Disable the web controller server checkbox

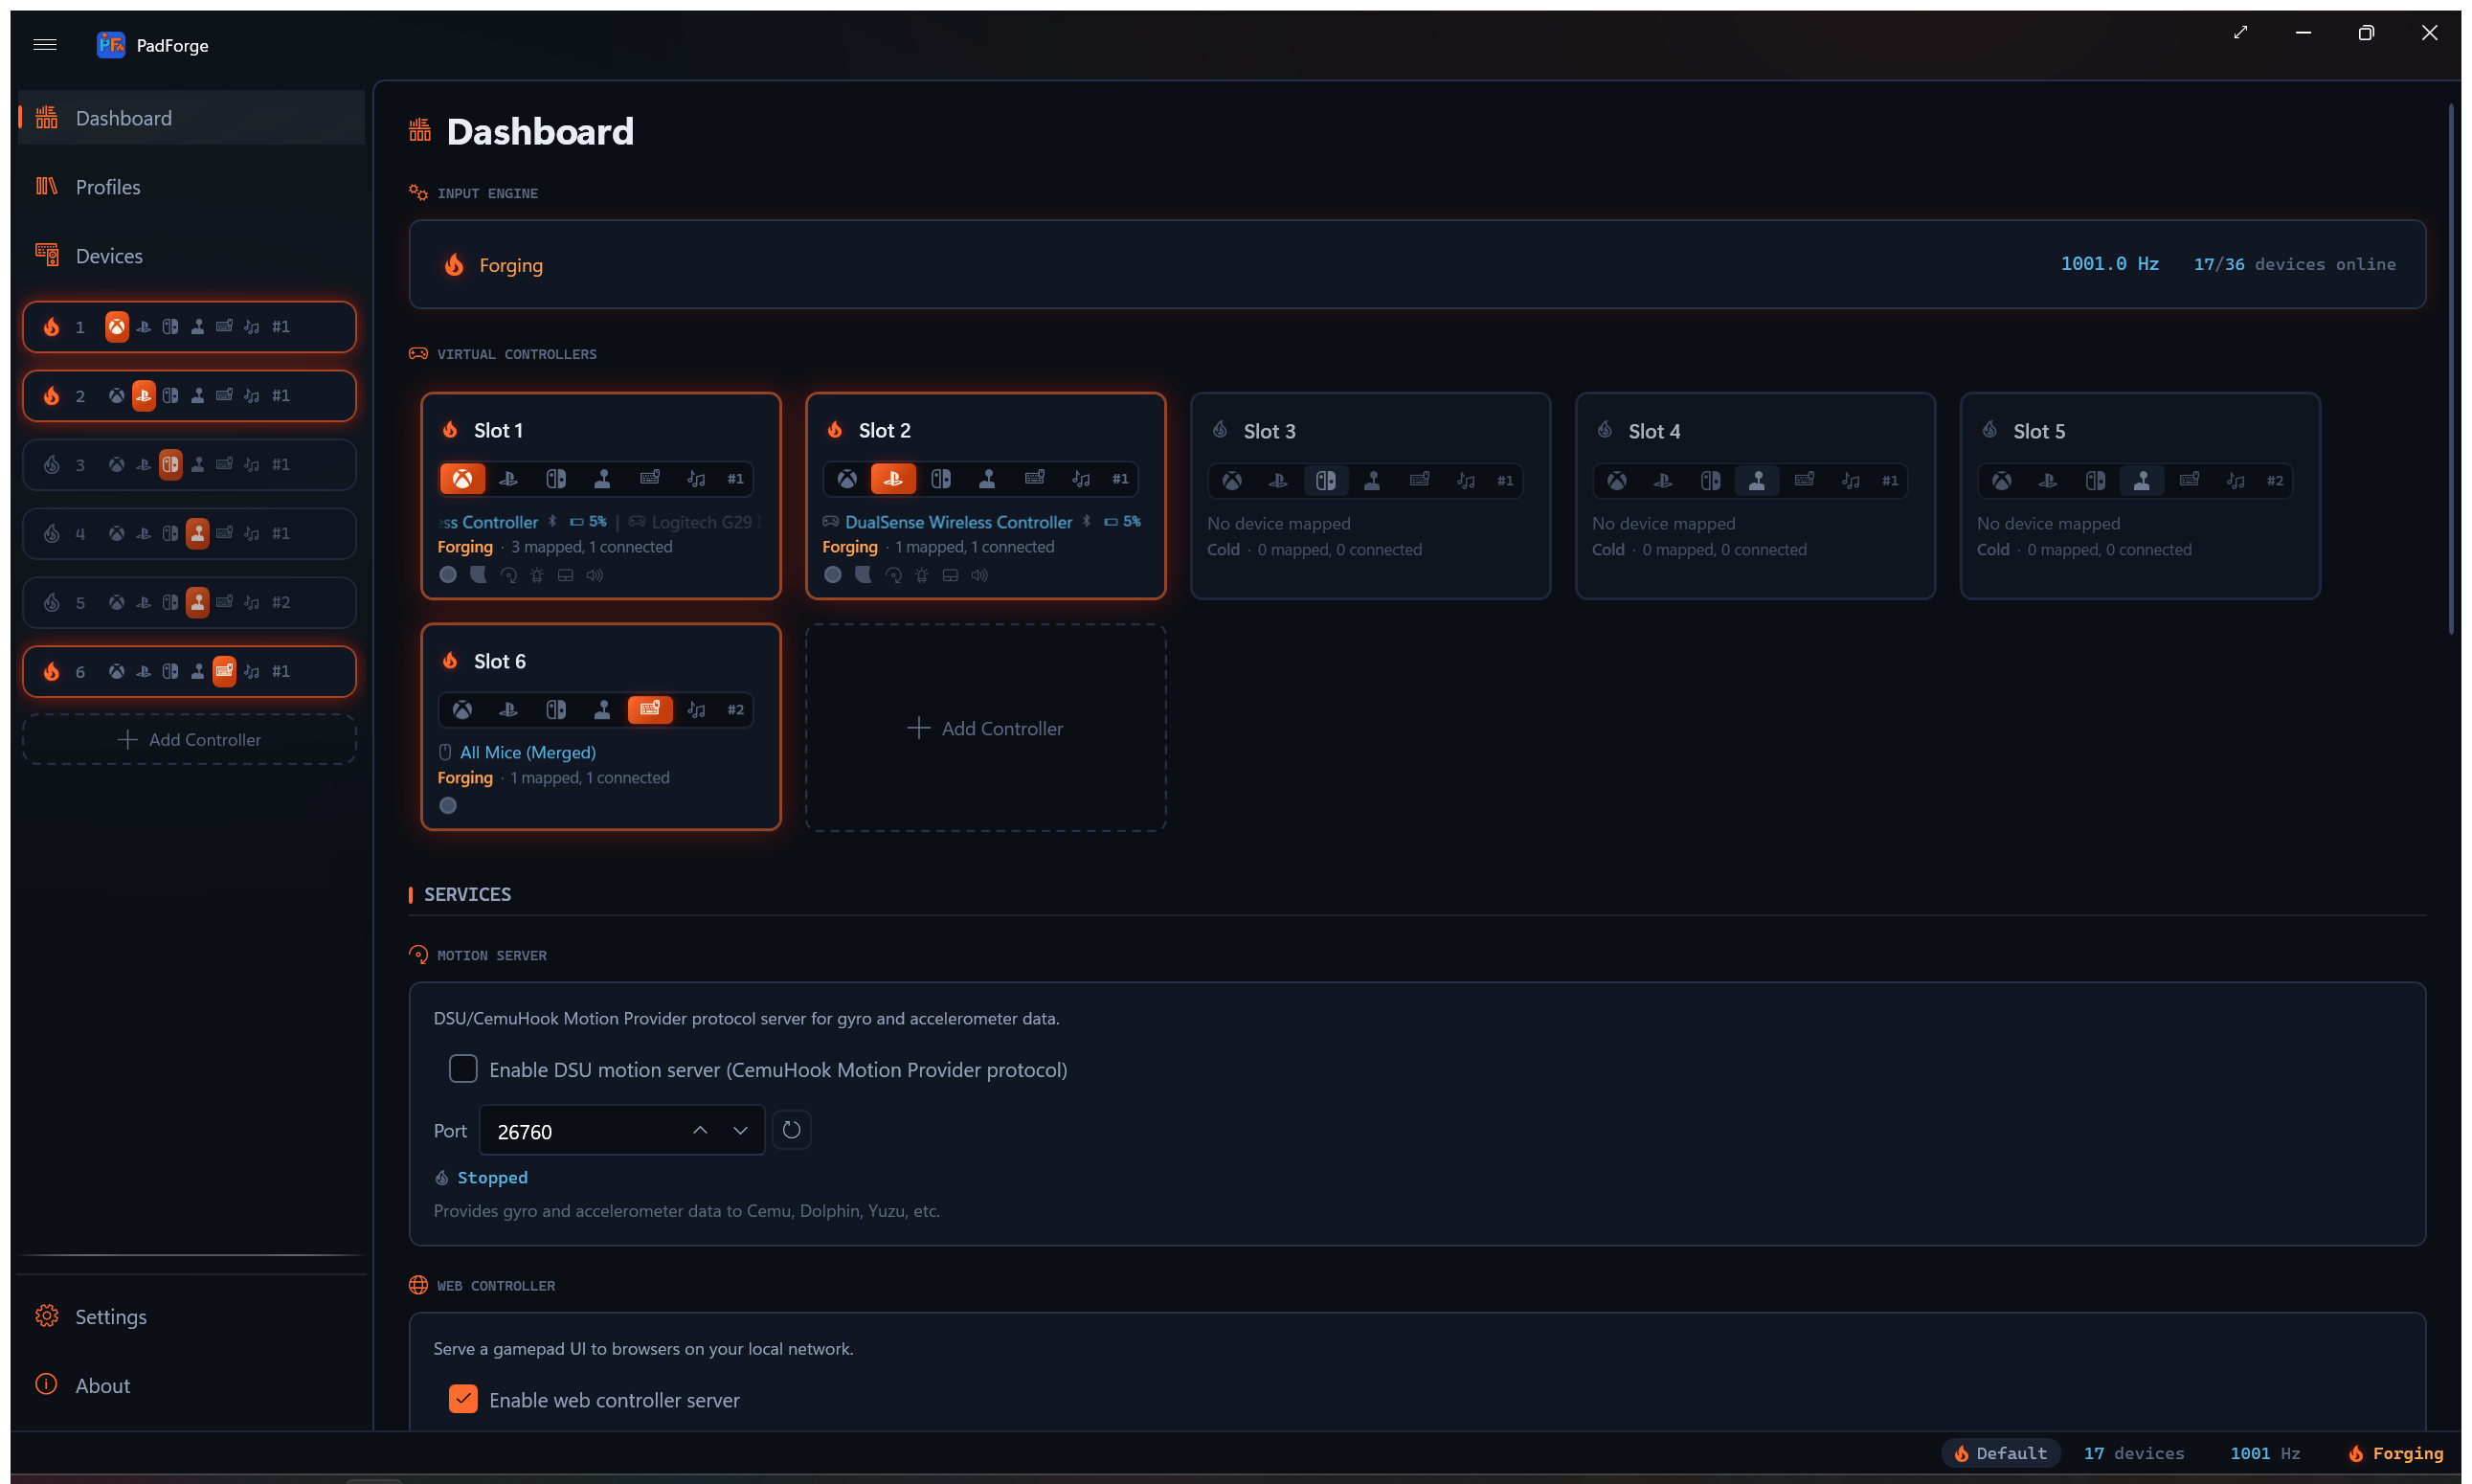tap(463, 1399)
